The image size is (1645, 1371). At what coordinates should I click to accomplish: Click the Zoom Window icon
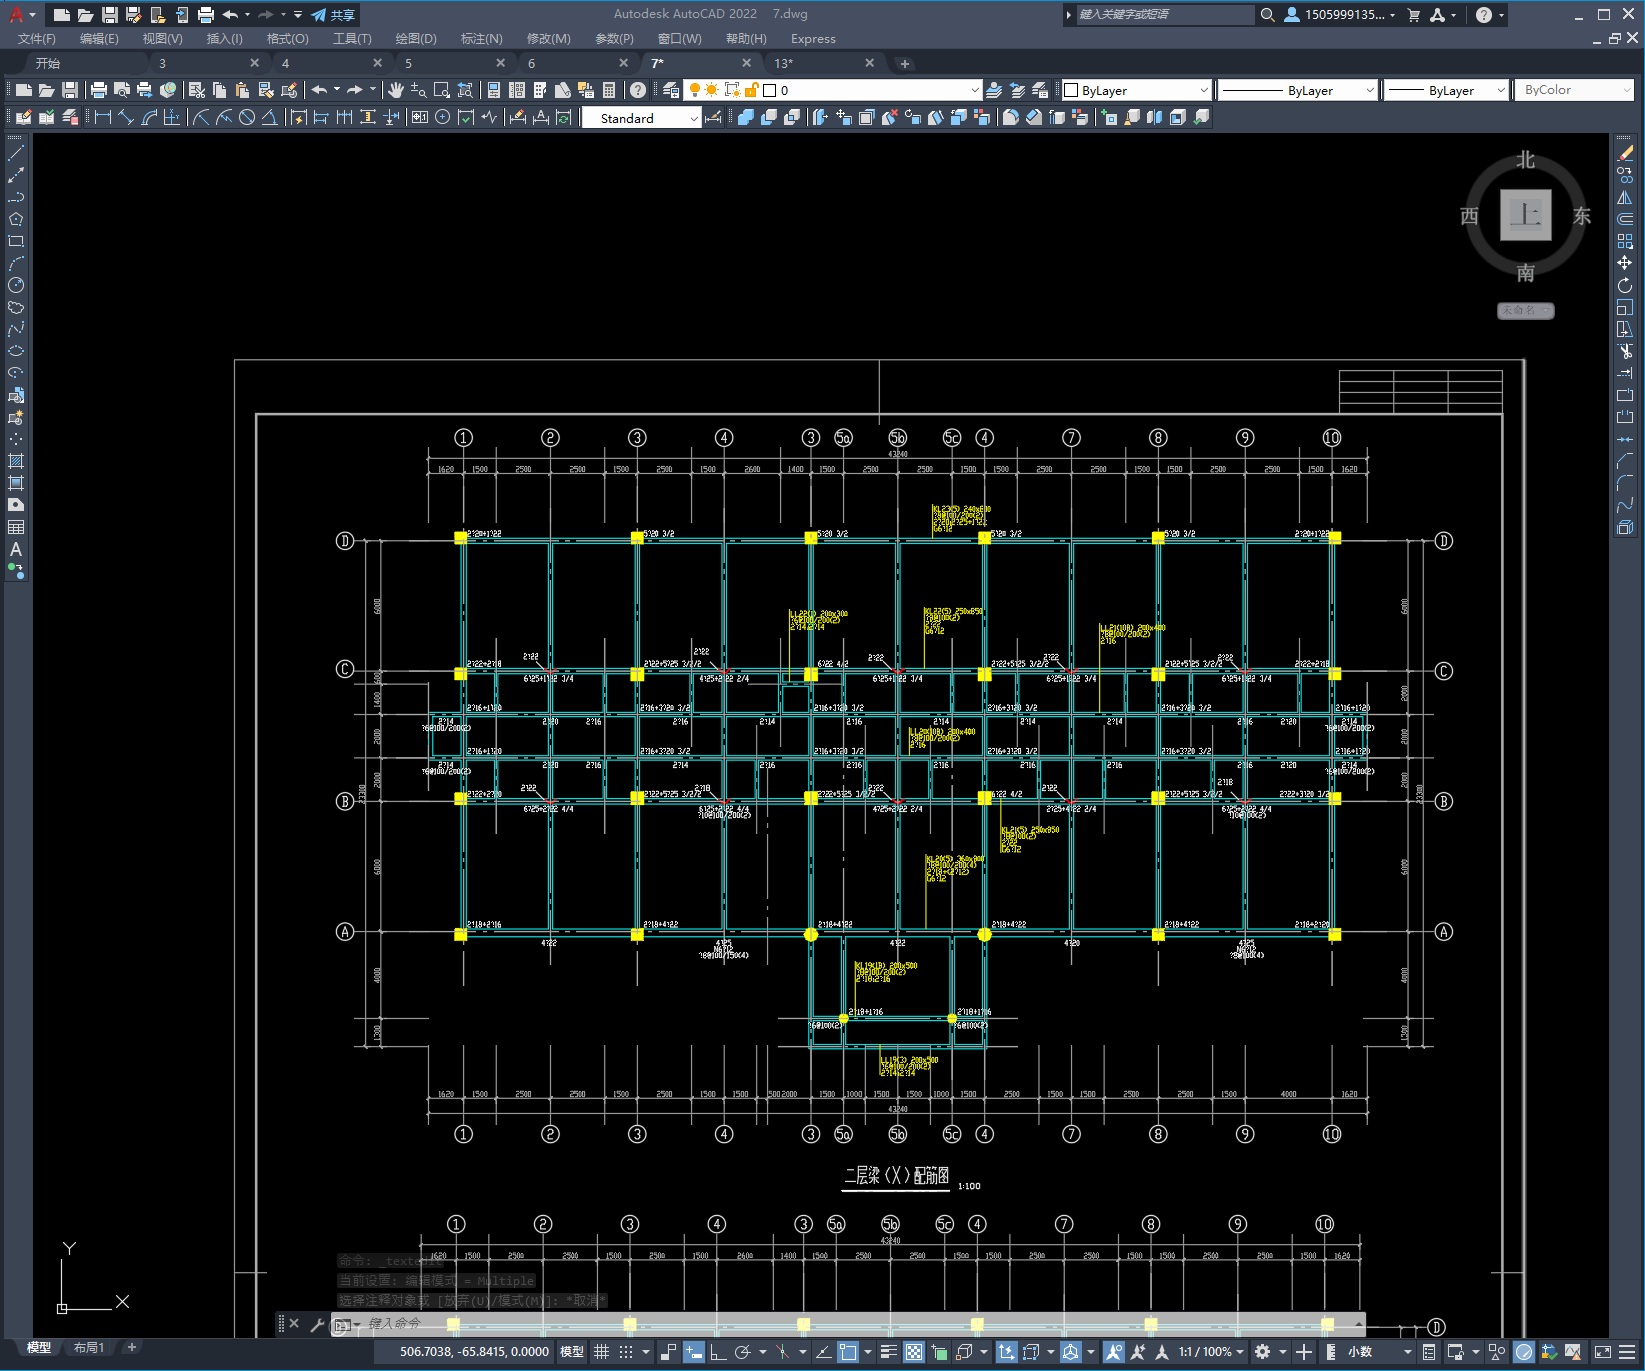click(x=441, y=90)
